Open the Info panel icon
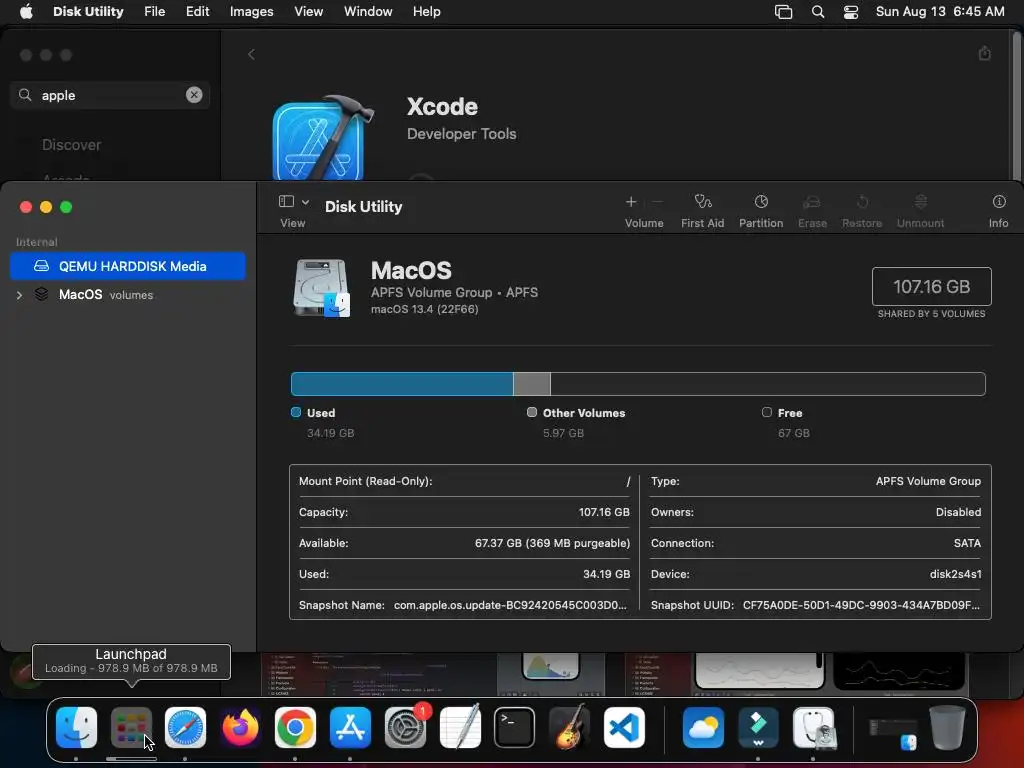Screen dimensions: 1024x768 point(999,202)
